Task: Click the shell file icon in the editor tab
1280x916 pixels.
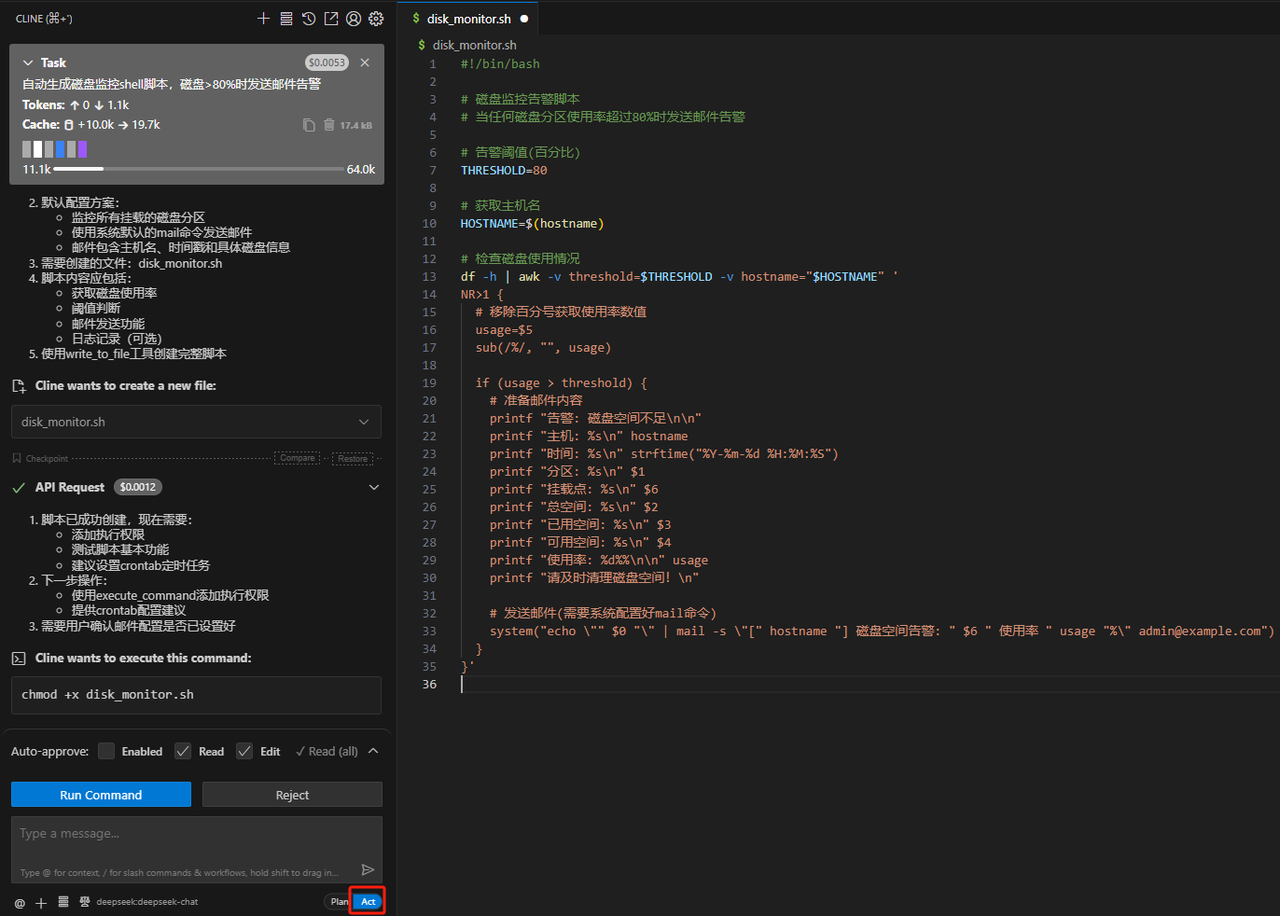Action: coord(416,18)
